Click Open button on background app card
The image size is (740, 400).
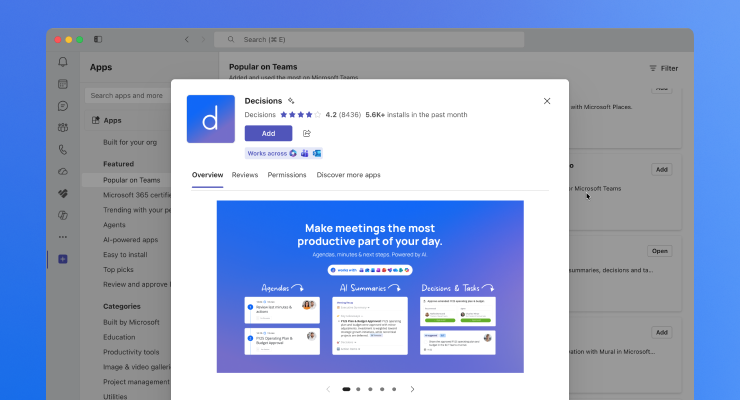coord(660,251)
